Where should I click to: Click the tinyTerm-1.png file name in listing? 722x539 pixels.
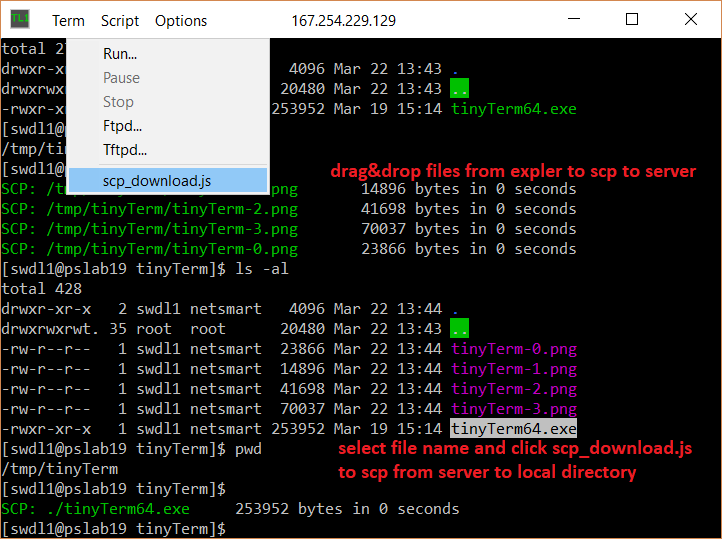coord(514,369)
